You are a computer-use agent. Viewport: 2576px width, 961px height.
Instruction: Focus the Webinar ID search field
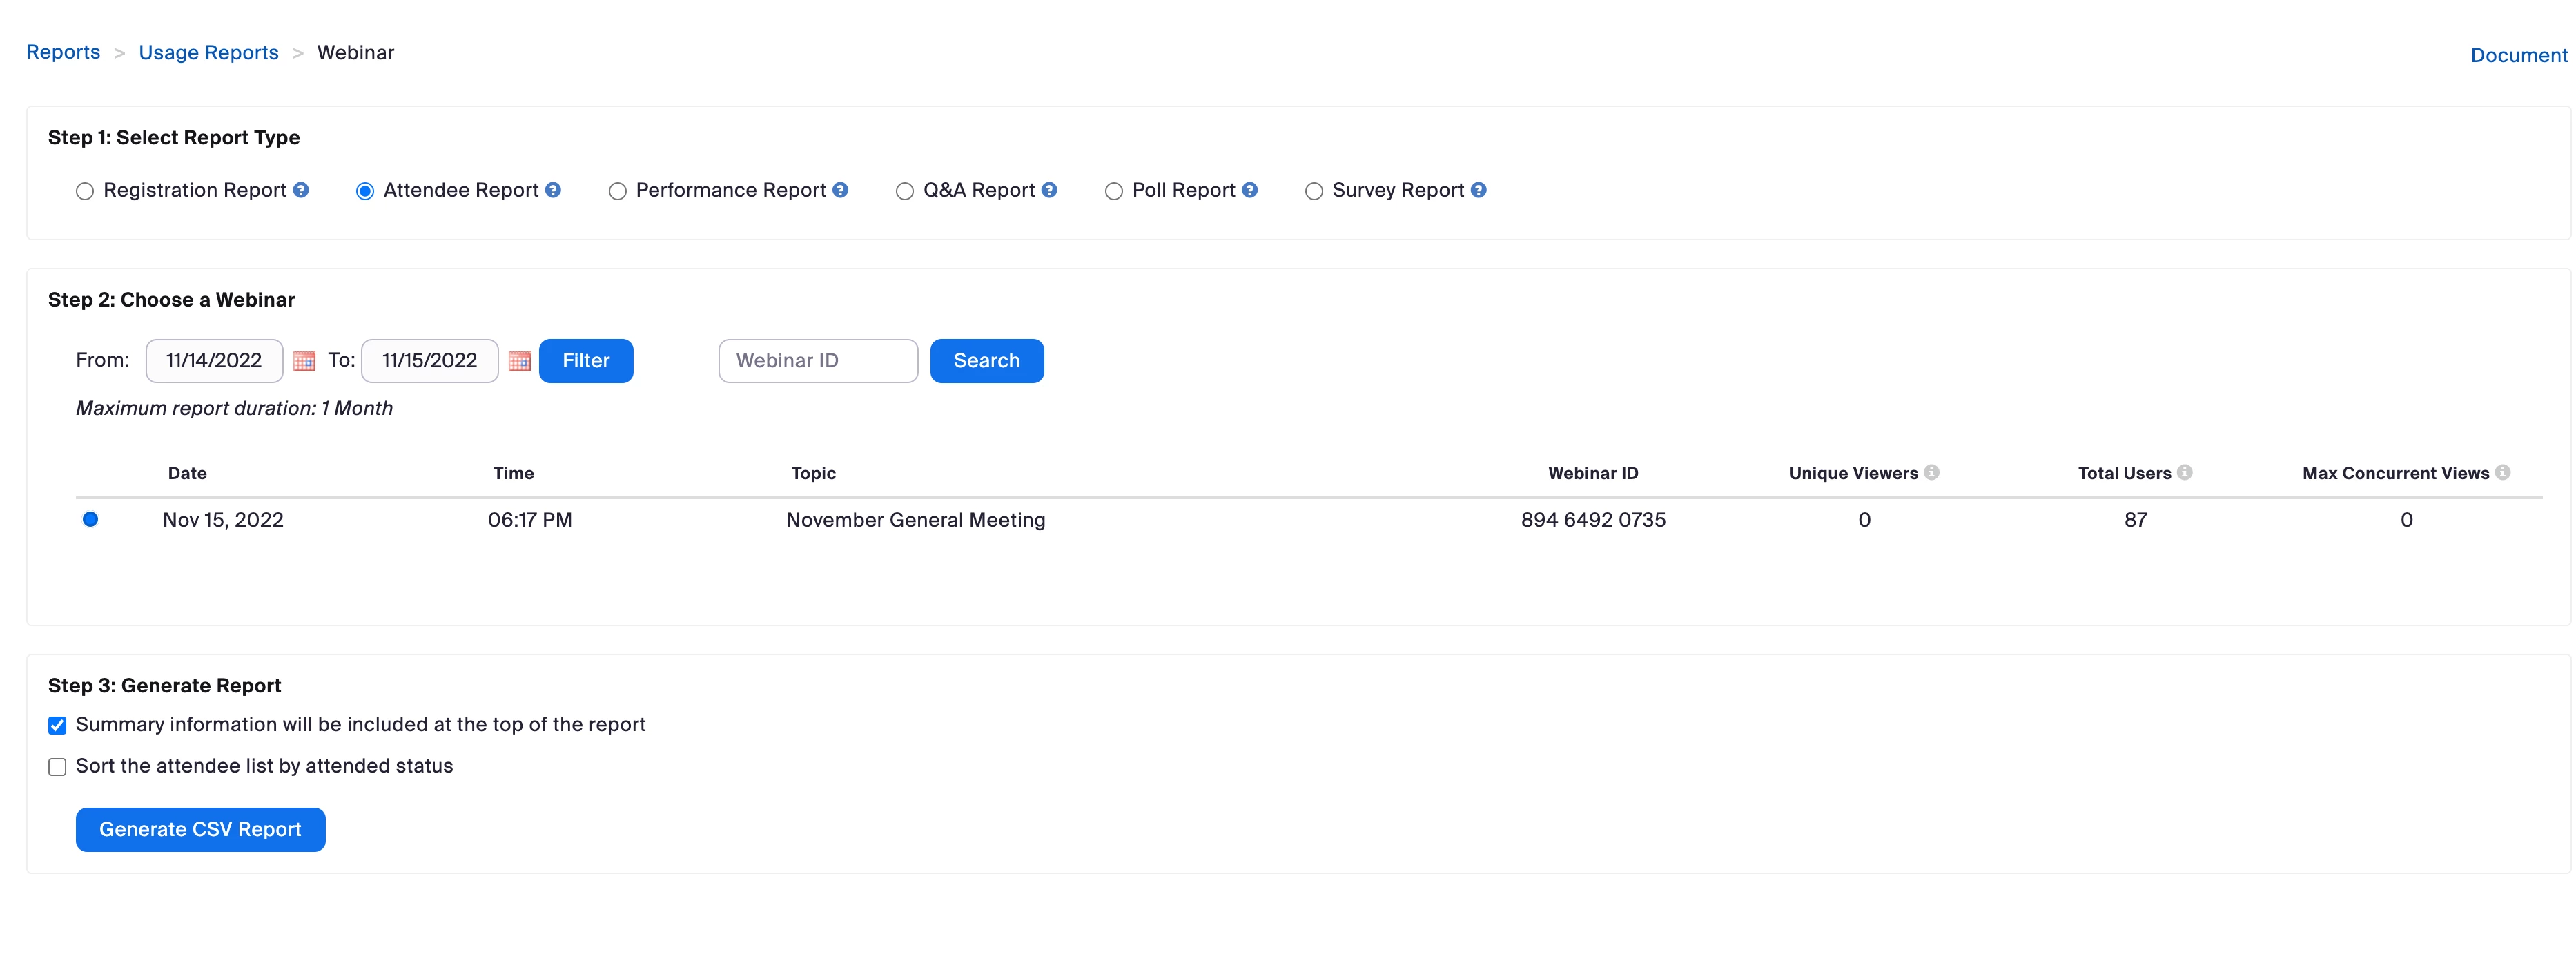(x=817, y=361)
